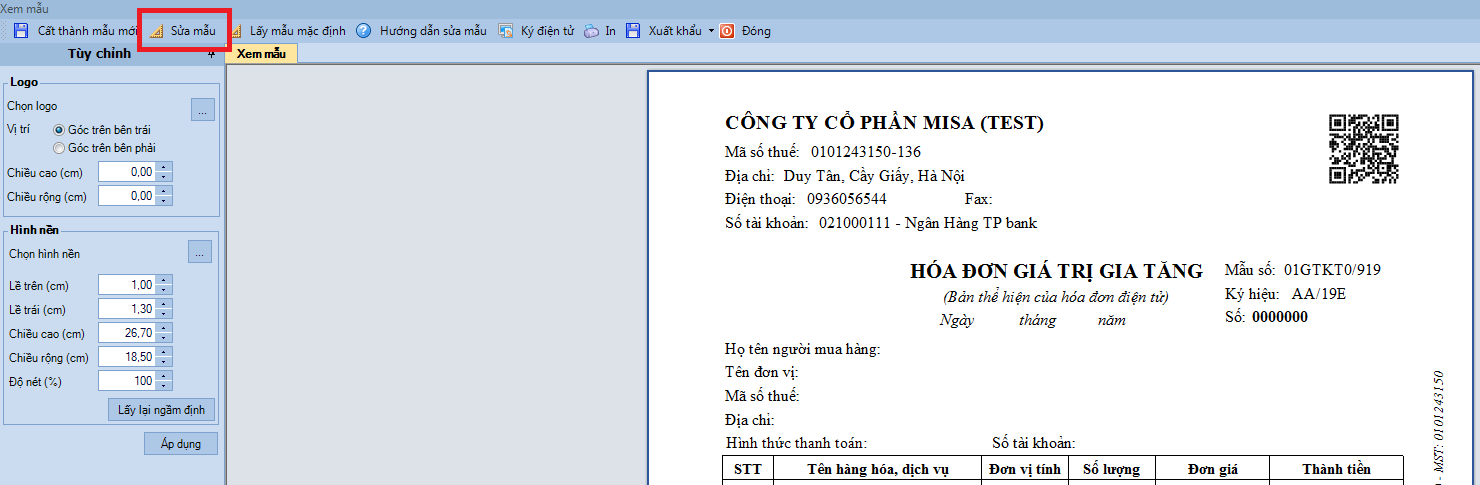
Task: Increase the 'Lề trên (cm)' value
Action: [165, 280]
